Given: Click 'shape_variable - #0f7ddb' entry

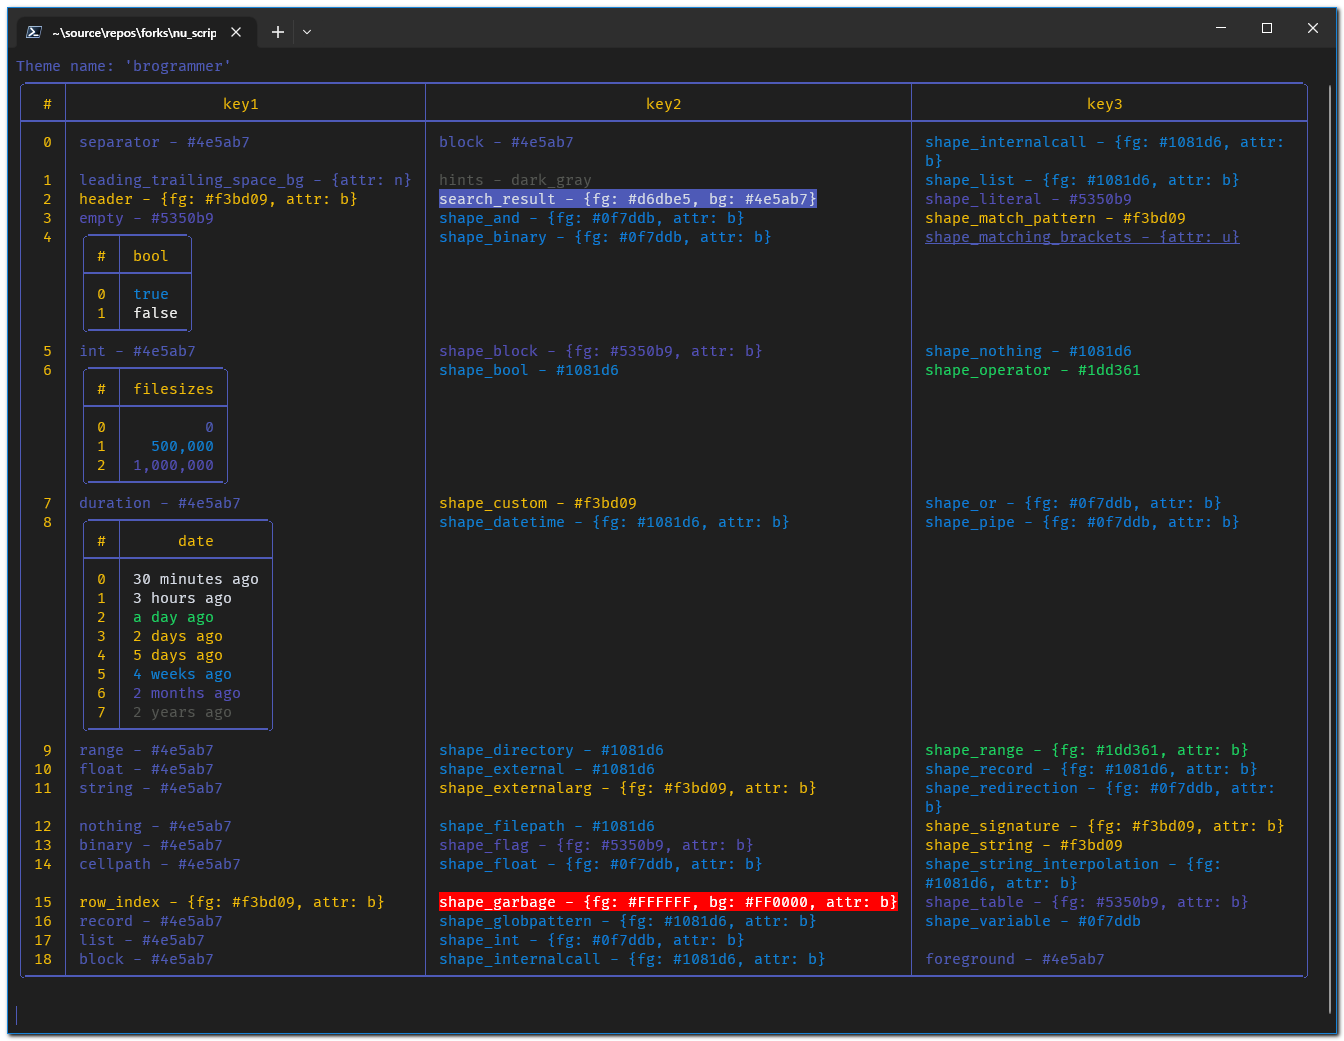Looking at the screenshot, I should click(x=1033, y=921).
